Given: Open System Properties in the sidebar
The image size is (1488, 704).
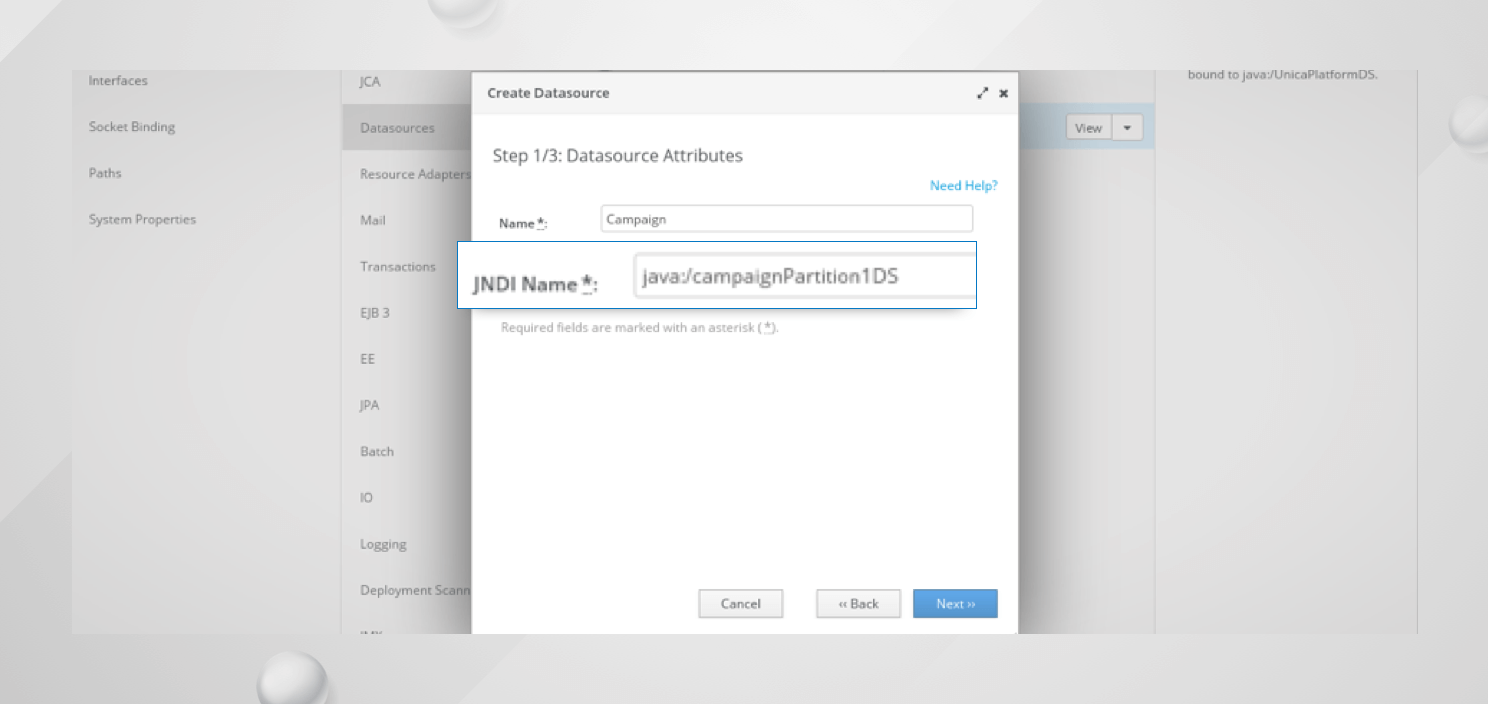Looking at the screenshot, I should click(x=142, y=219).
